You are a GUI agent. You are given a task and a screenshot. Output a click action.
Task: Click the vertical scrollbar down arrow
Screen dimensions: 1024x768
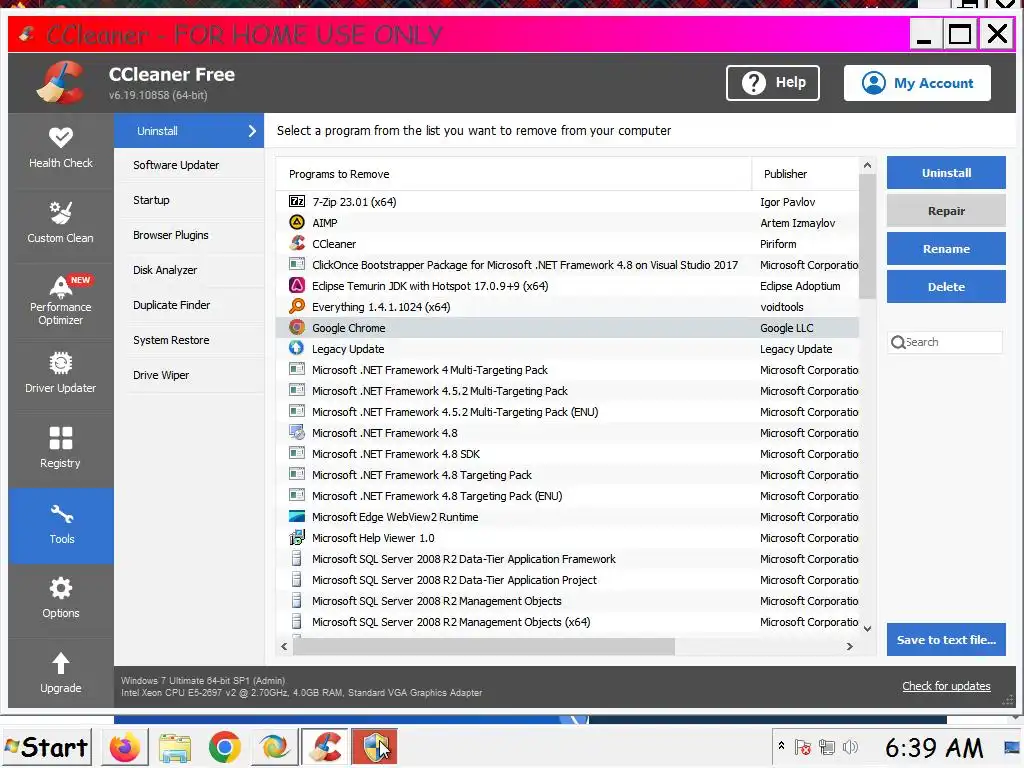(x=867, y=629)
